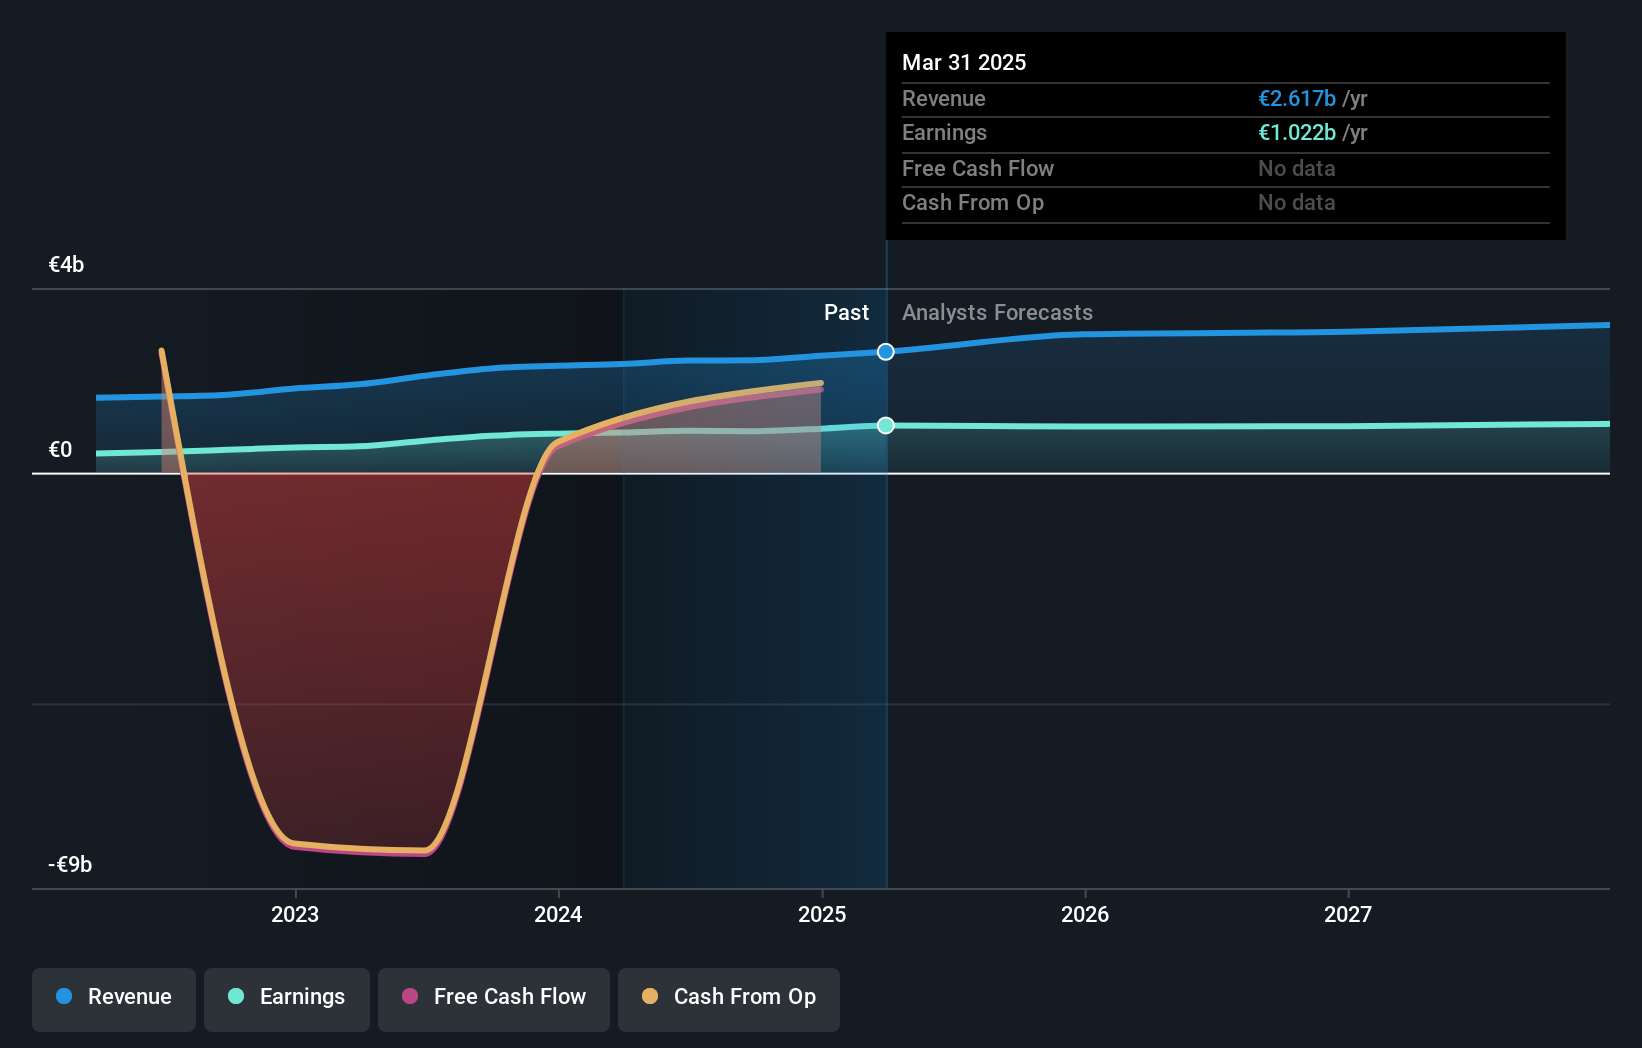Click the Earnings value in the tooltip

tap(1297, 132)
